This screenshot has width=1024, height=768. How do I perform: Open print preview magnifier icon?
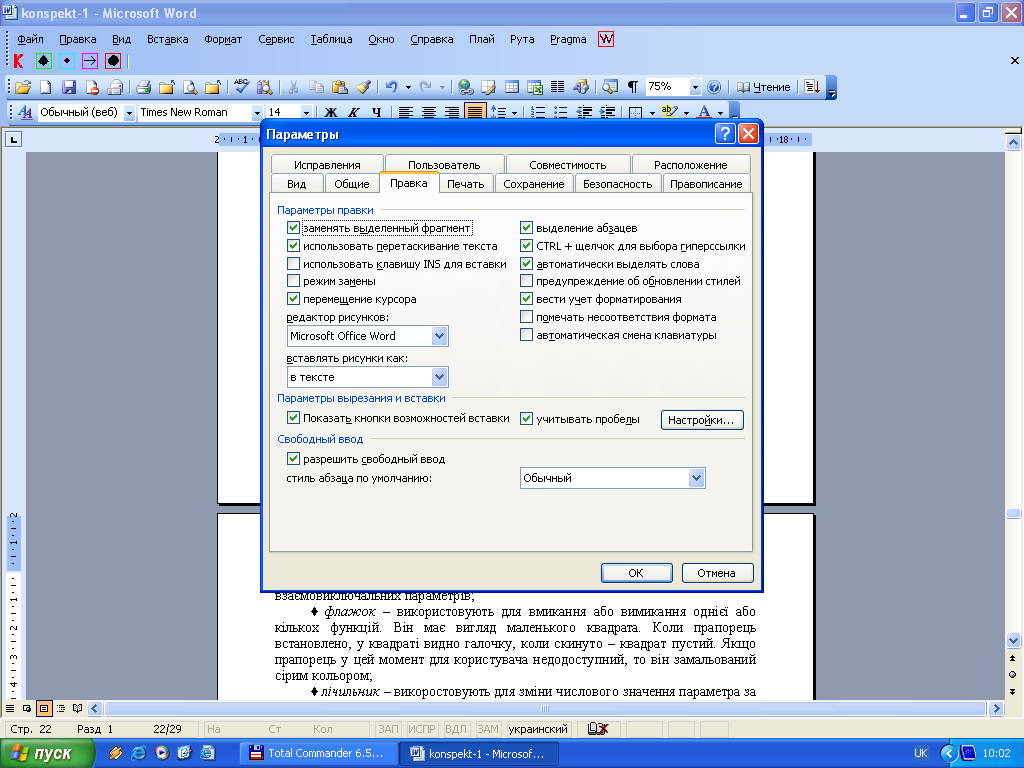click(189, 87)
